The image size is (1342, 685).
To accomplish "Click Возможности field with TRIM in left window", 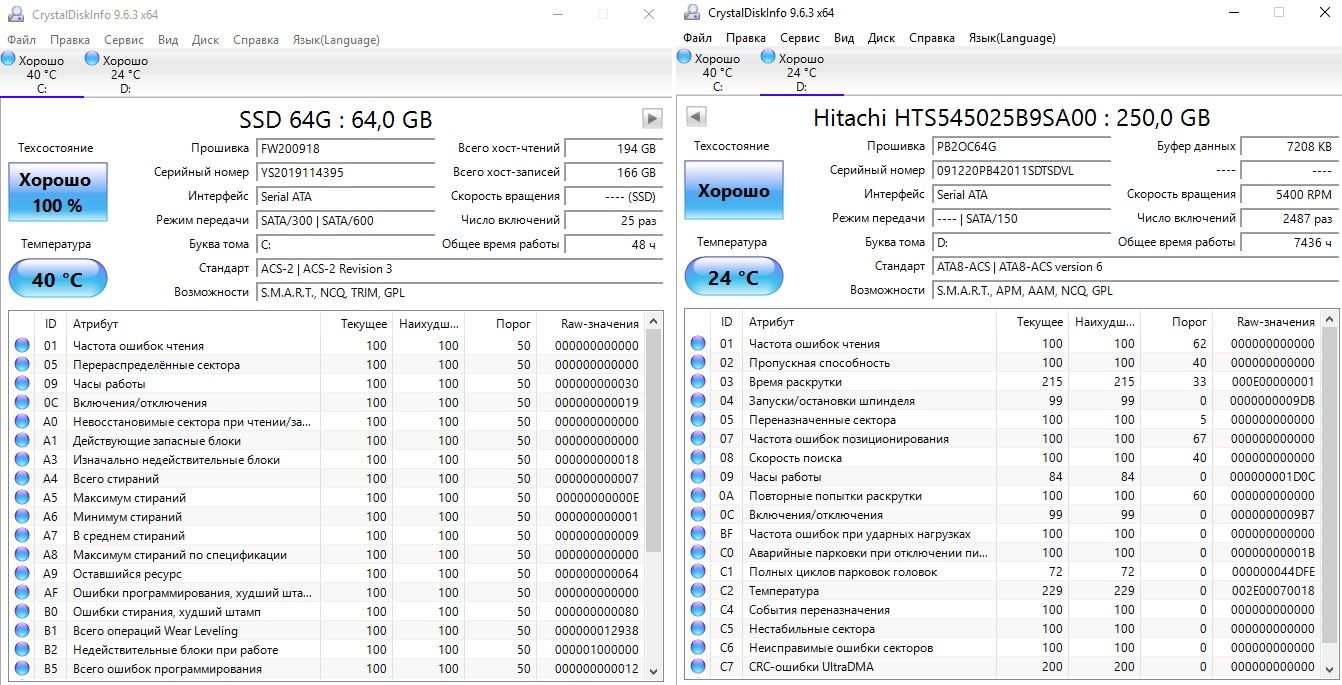I will pos(459,292).
